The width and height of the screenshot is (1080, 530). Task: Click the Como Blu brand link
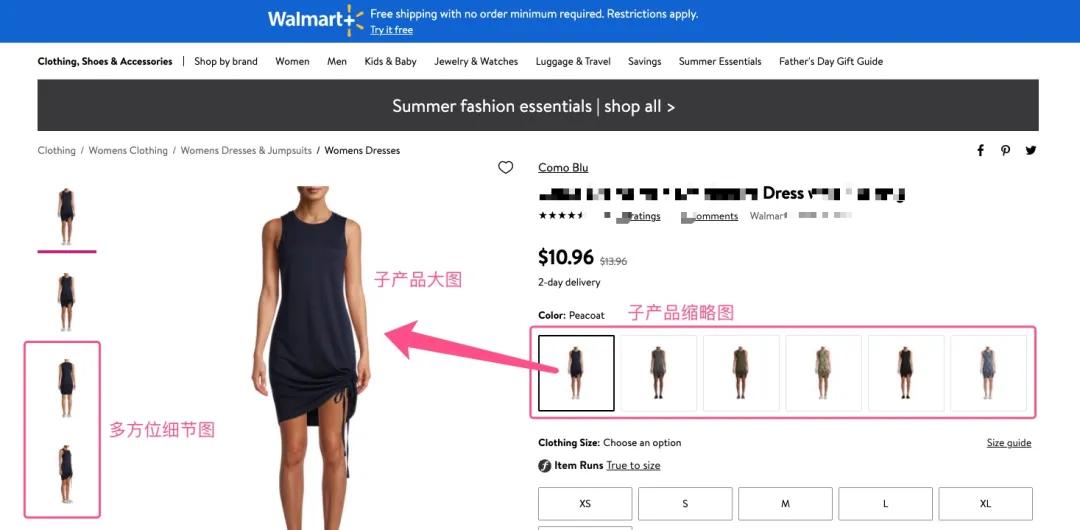(x=563, y=167)
